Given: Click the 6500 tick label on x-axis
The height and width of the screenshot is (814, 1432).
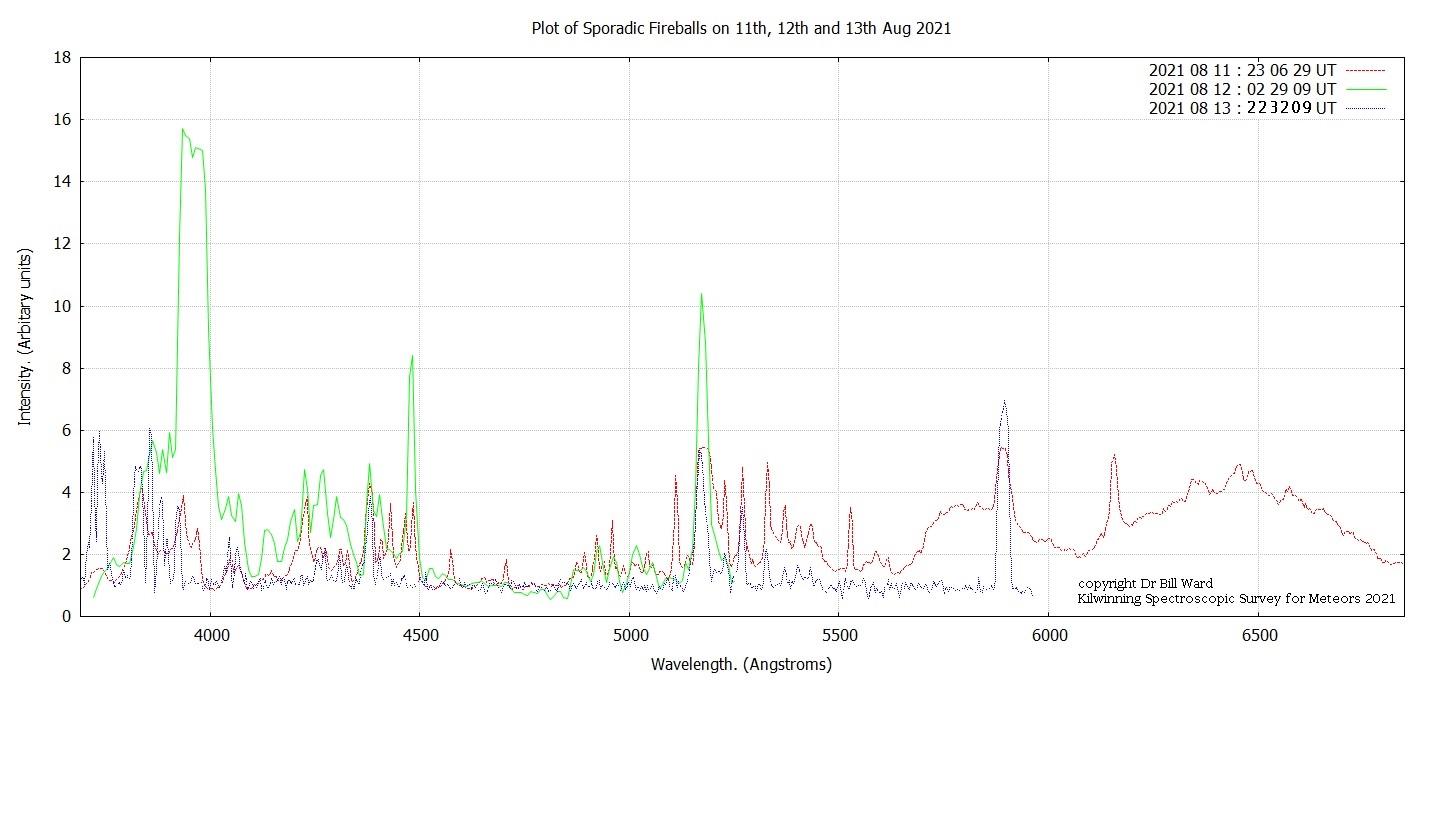Looking at the screenshot, I should click(1260, 634).
